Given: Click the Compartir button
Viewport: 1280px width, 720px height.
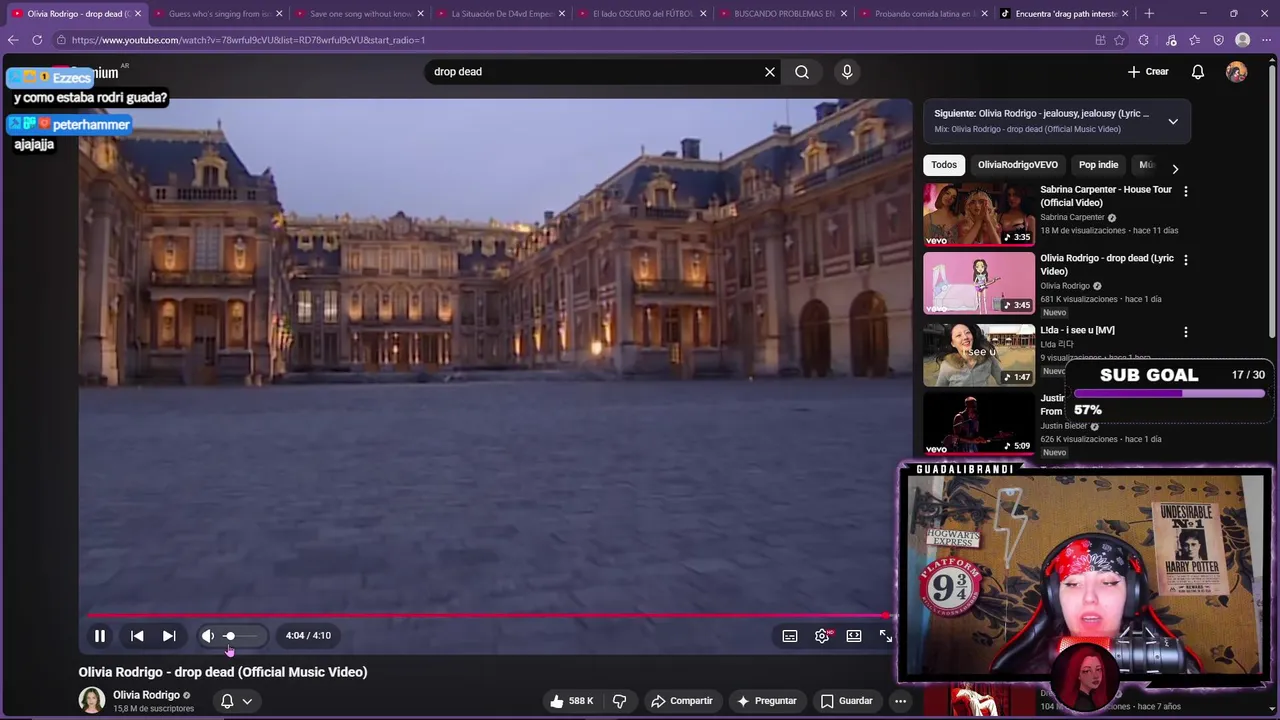Looking at the screenshot, I should [682, 701].
